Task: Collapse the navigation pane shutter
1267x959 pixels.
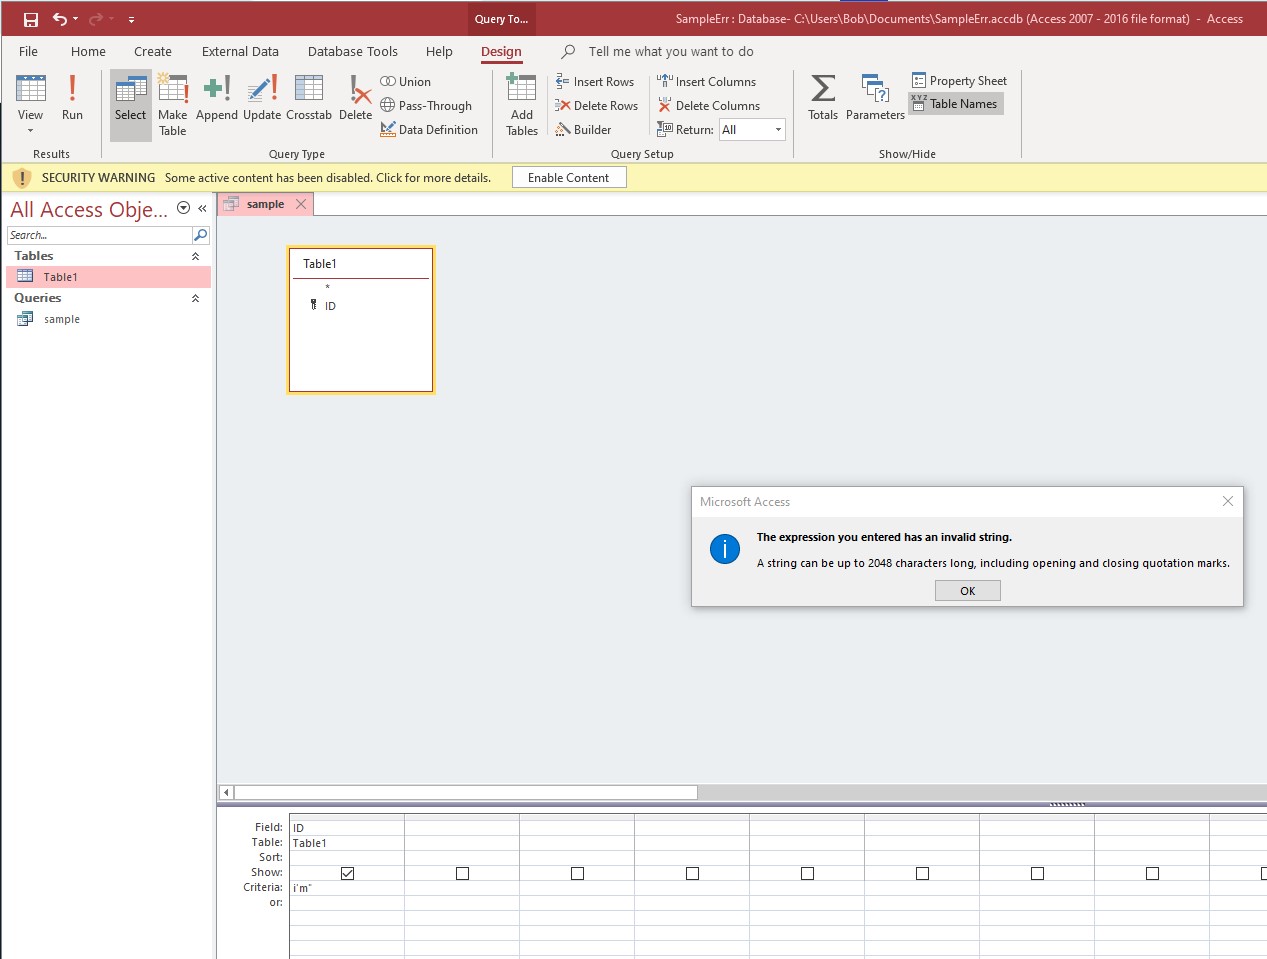Action: (x=202, y=209)
